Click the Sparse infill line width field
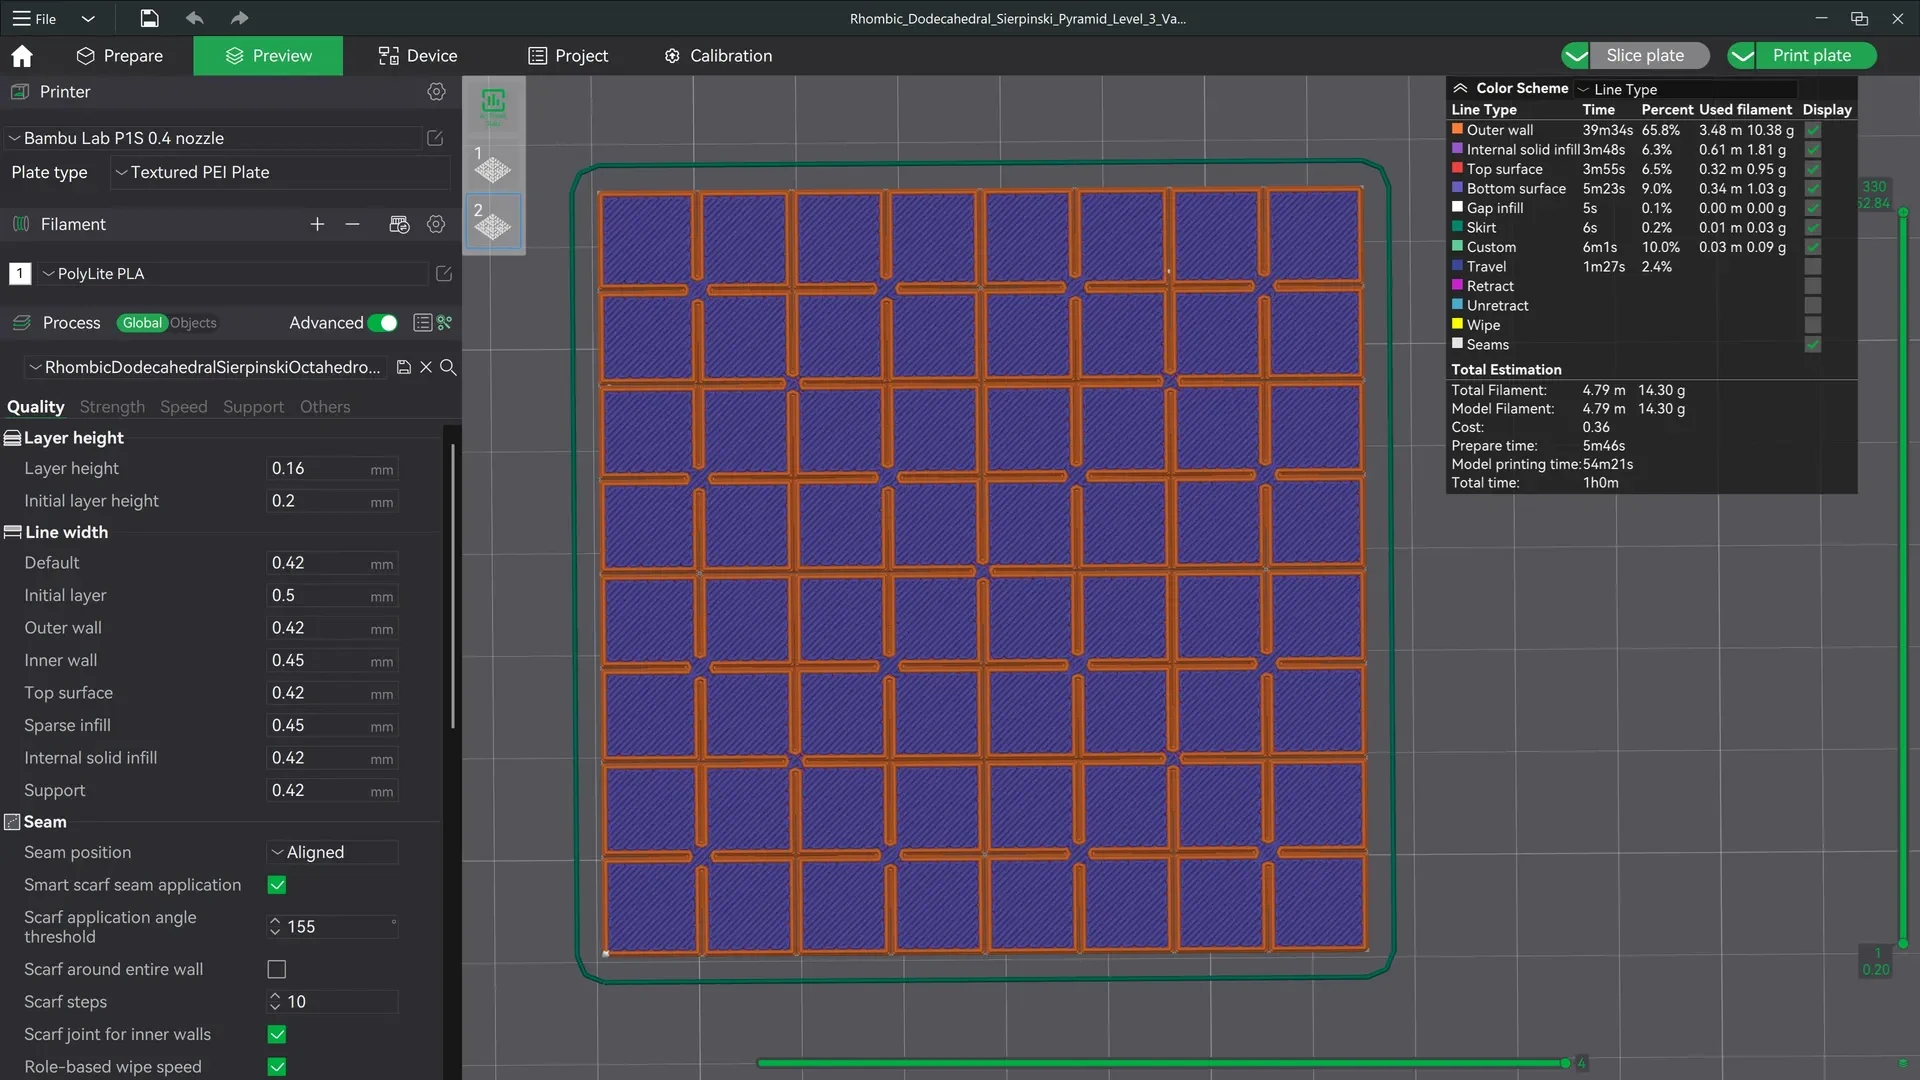 click(333, 726)
